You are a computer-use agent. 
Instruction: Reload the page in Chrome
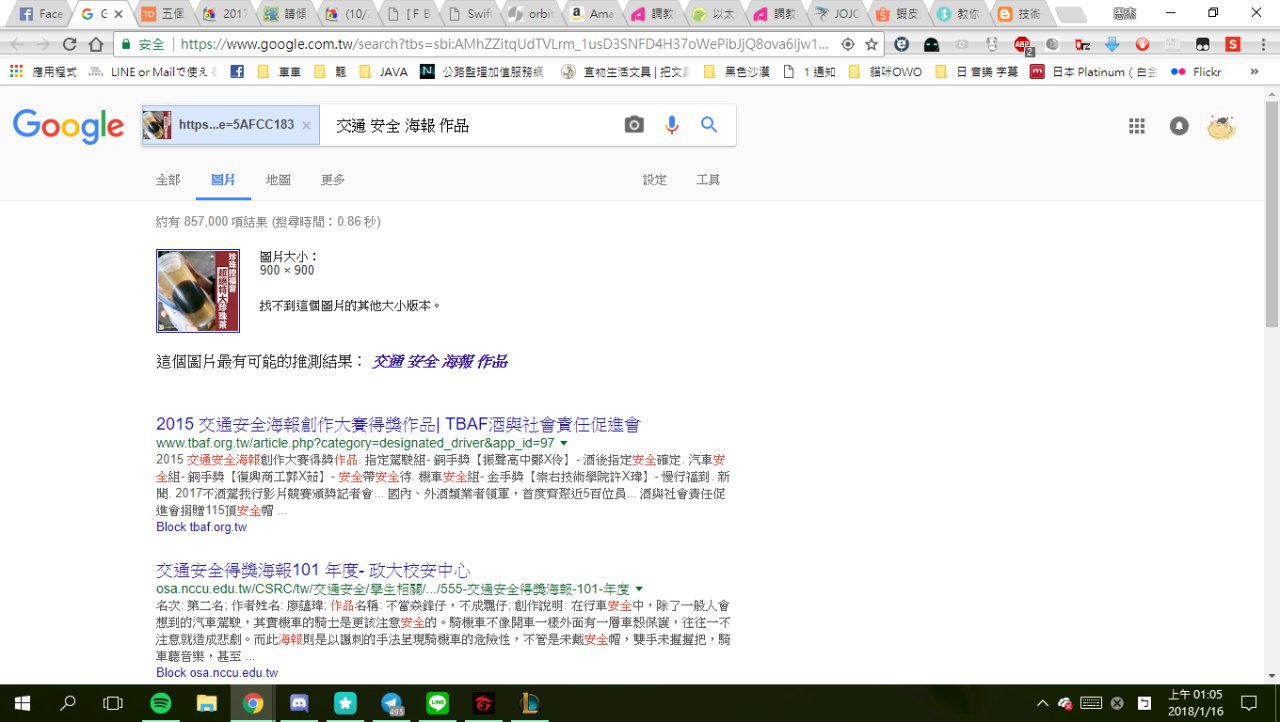[69, 44]
